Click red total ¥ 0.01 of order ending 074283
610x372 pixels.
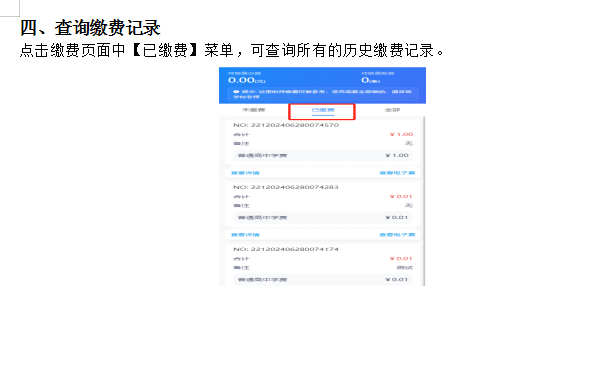point(401,197)
